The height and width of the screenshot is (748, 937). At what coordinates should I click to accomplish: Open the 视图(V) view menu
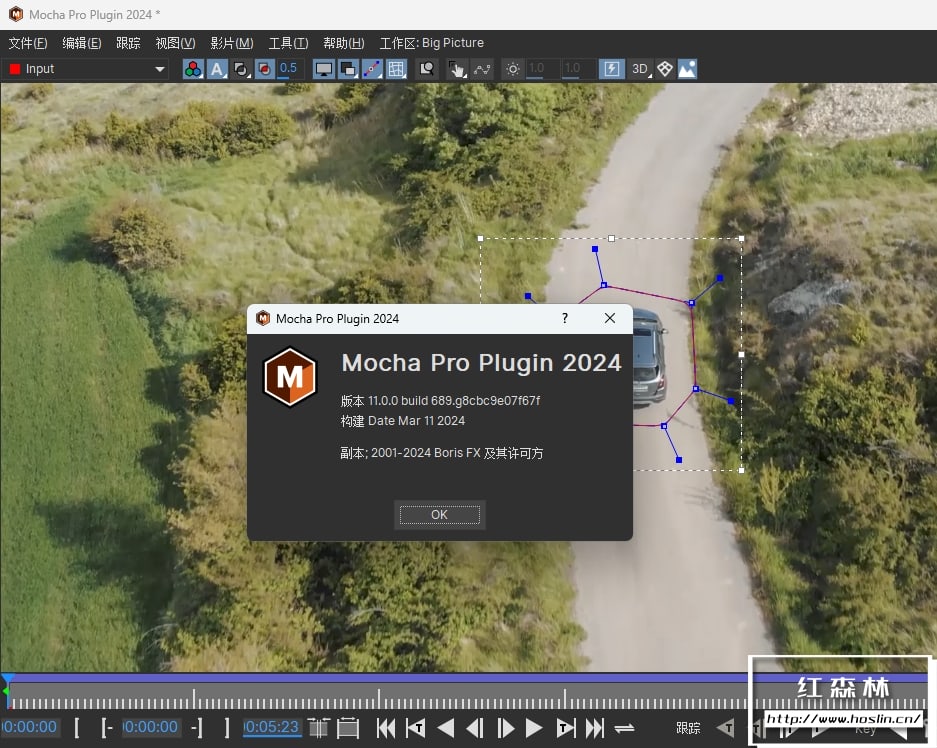click(175, 43)
